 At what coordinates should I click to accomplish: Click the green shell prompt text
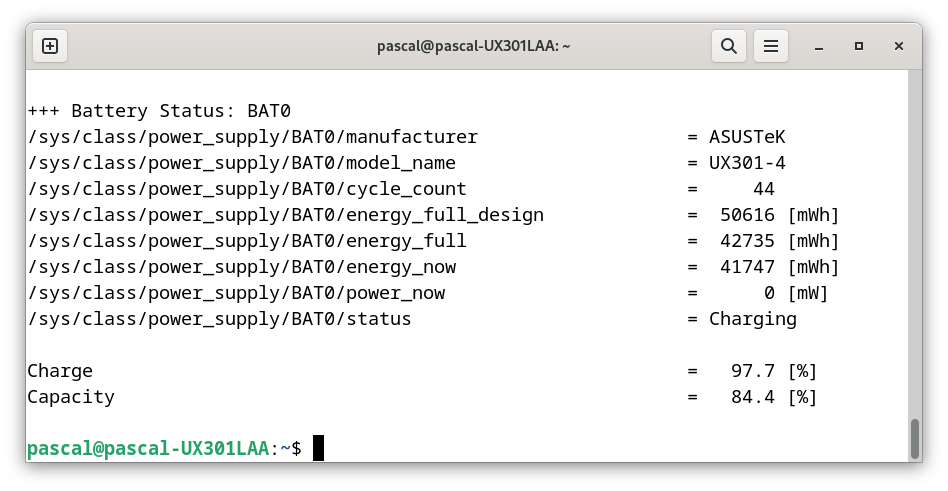click(x=148, y=449)
